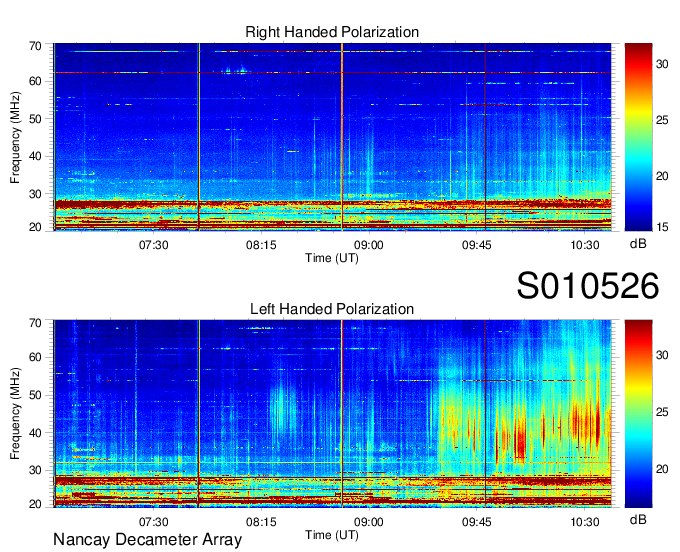Click the 40 frequency tick on the top plot

click(x=35, y=156)
